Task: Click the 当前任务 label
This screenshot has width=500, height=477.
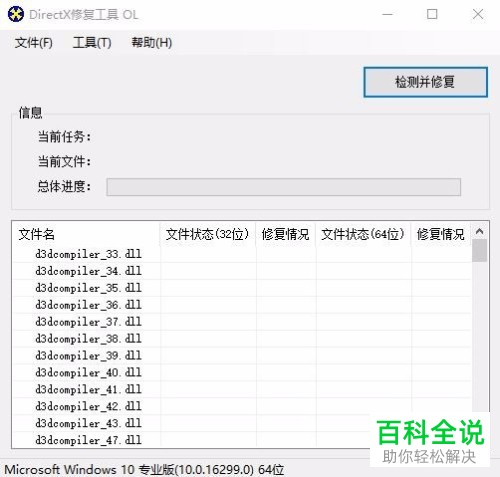Action: click(64, 137)
